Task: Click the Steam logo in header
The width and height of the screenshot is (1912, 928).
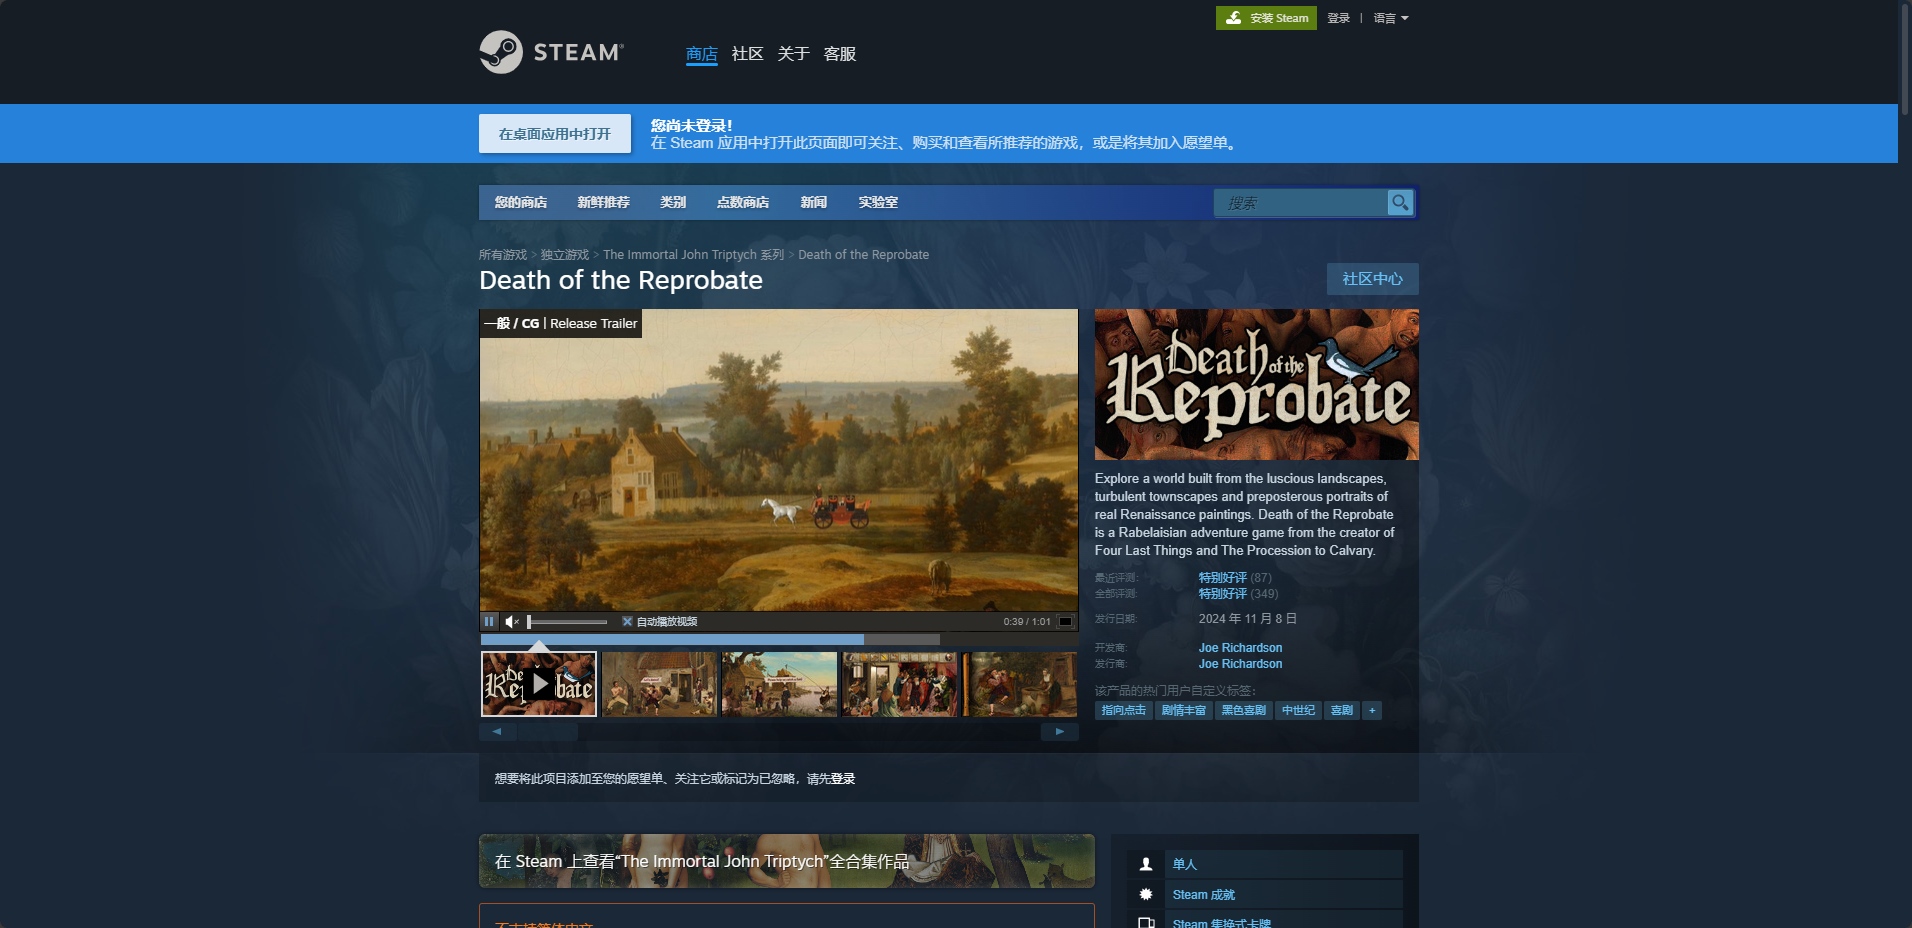Action: (551, 52)
